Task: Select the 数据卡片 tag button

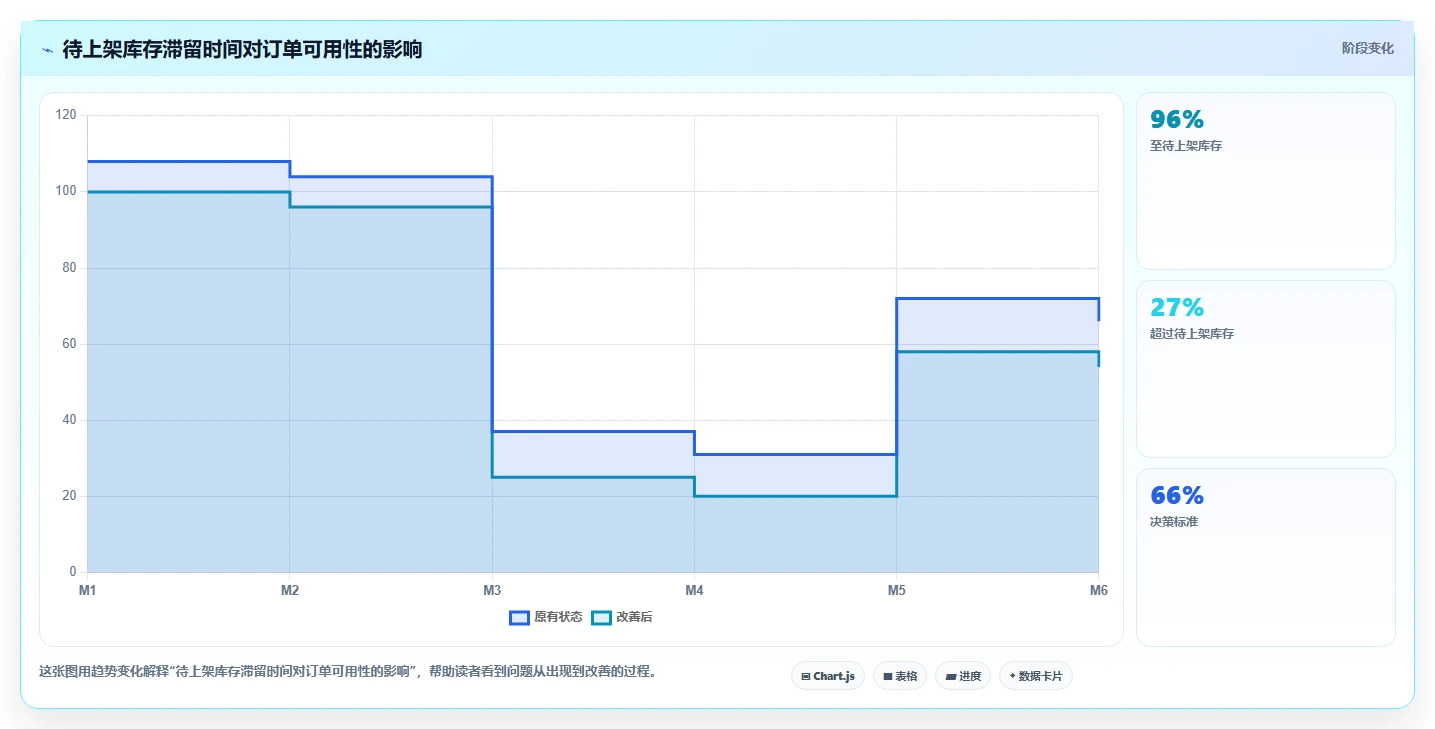Action: coord(1035,676)
